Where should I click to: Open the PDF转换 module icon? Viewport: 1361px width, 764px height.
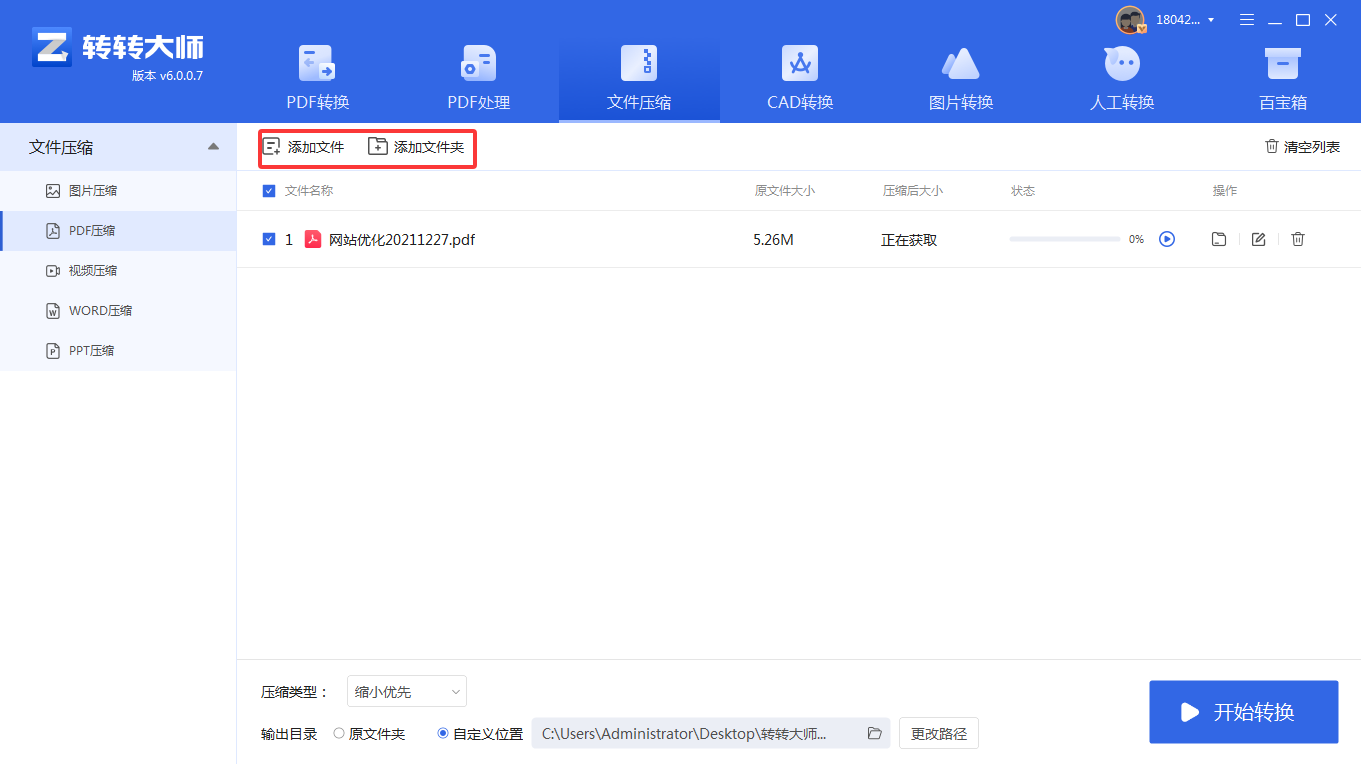tap(318, 63)
